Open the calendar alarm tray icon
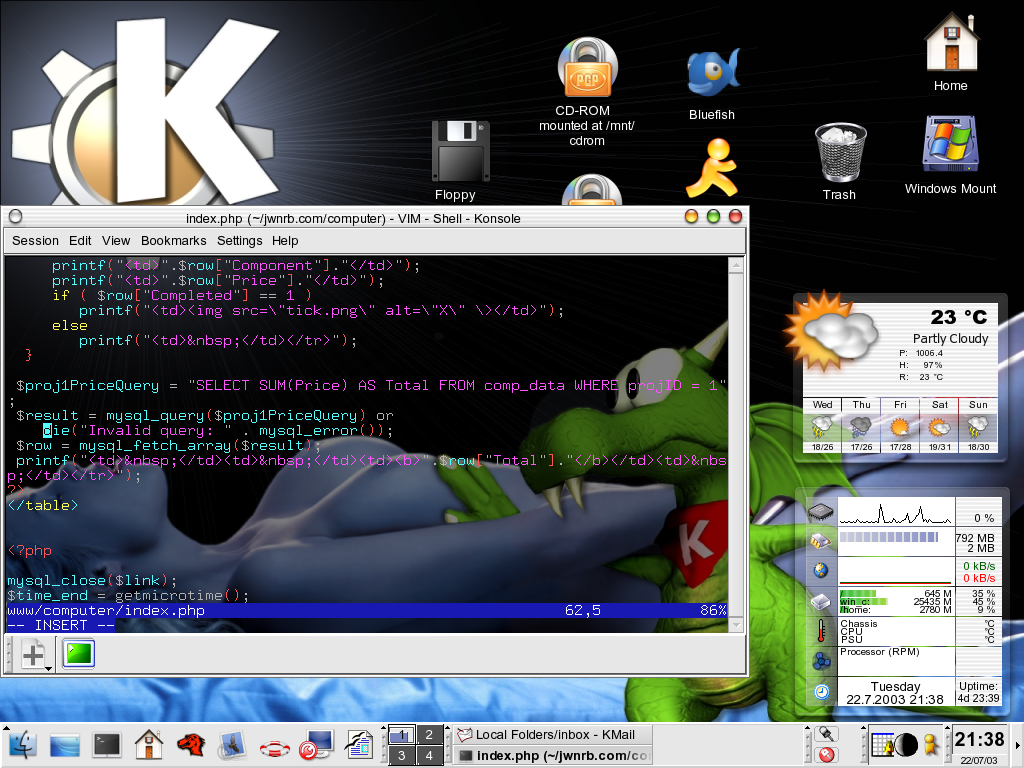 coord(882,745)
